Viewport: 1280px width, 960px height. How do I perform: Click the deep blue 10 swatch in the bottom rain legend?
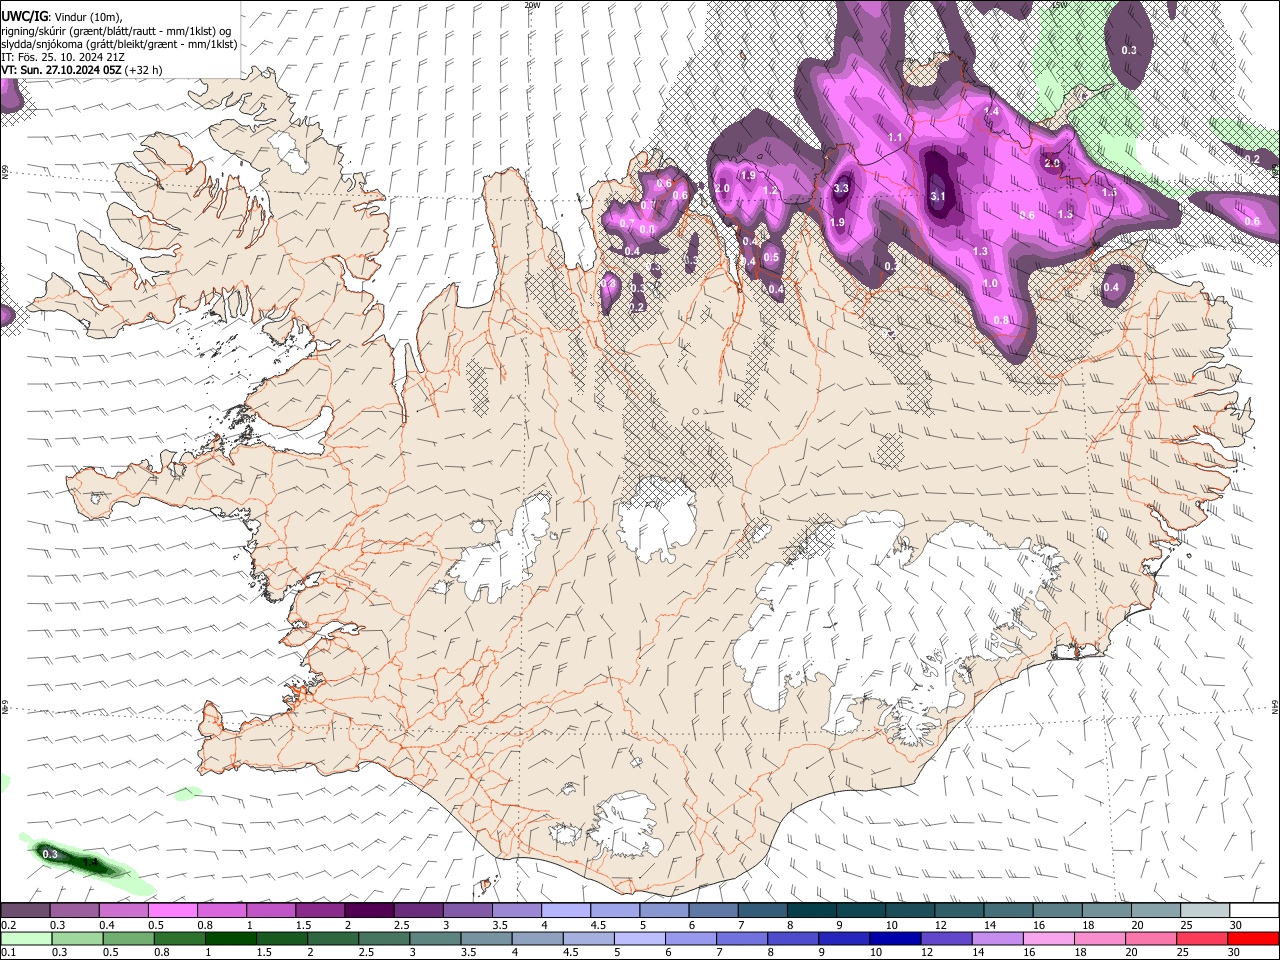point(894,938)
